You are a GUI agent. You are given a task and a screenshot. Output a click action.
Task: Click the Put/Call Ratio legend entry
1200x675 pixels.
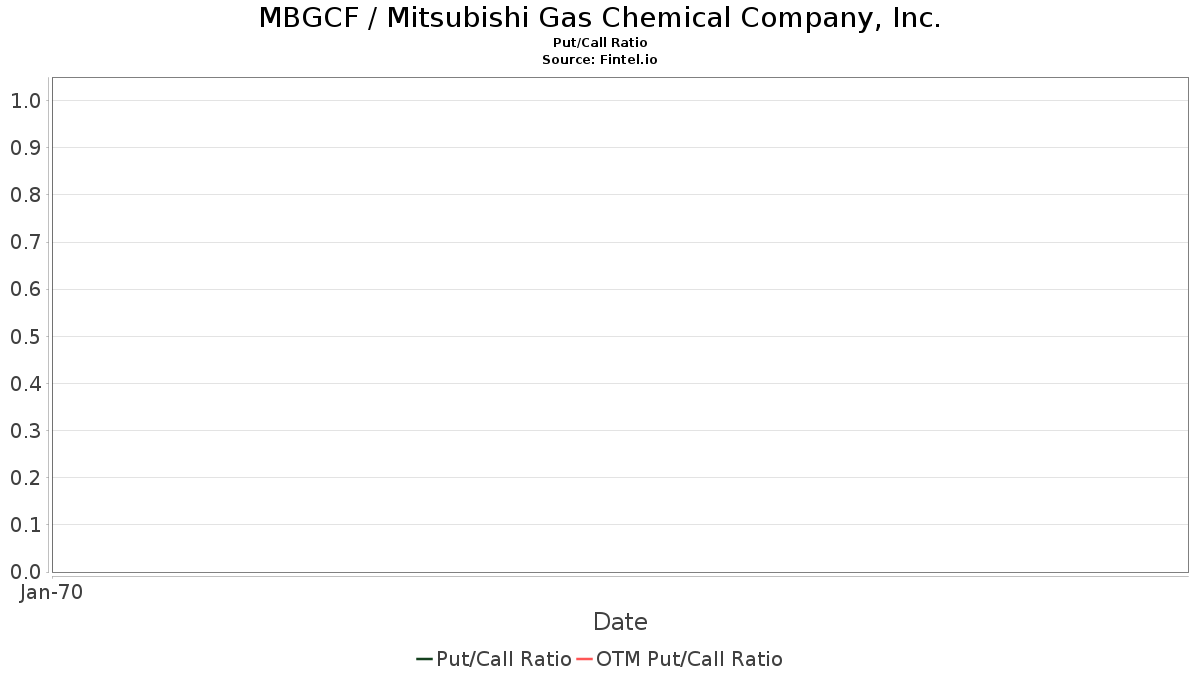click(x=494, y=659)
